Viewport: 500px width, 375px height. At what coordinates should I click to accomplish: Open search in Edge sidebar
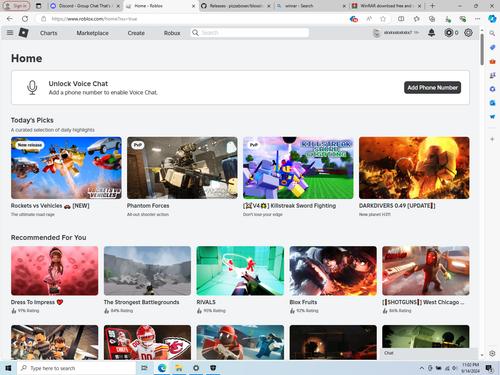(492, 33)
